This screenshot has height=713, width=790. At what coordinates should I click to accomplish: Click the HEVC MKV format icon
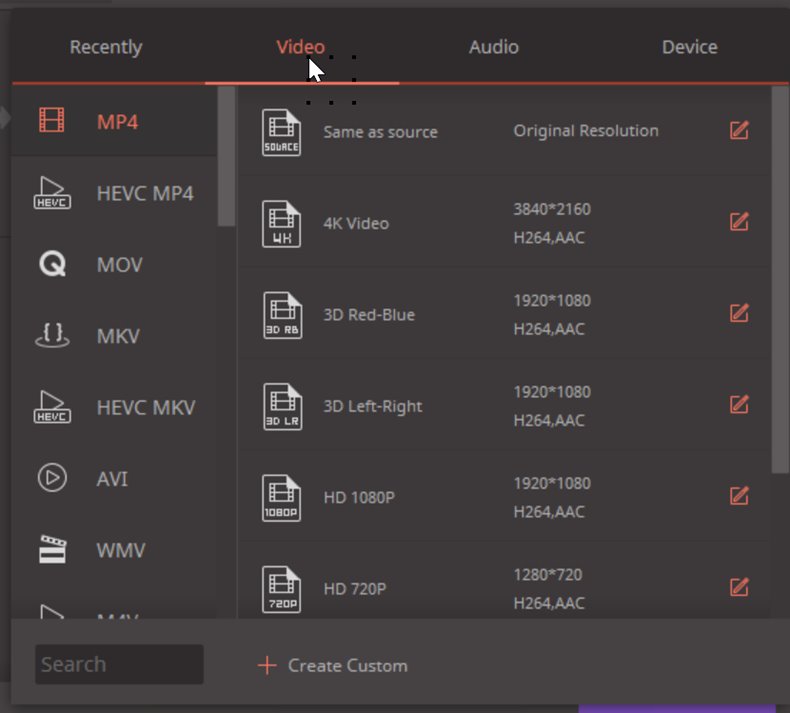(52, 407)
